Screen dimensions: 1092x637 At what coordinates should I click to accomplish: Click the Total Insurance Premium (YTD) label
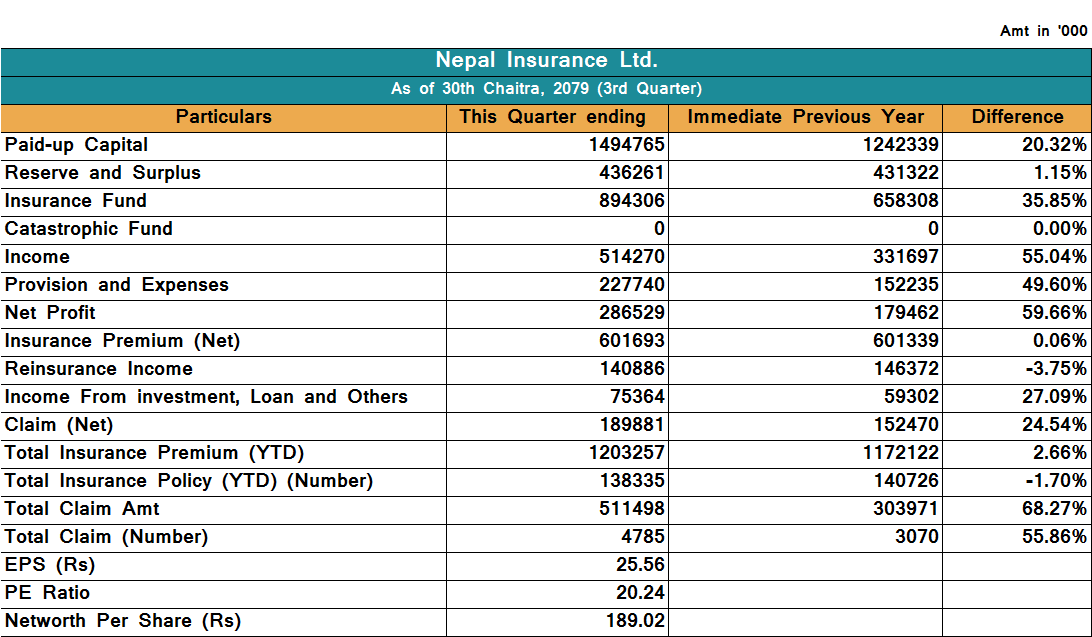click(155, 453)
